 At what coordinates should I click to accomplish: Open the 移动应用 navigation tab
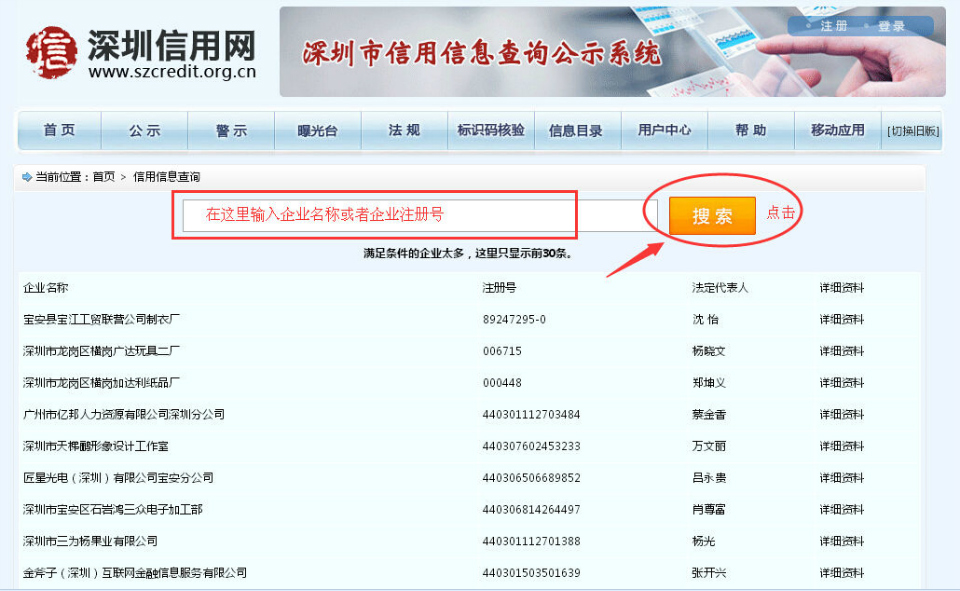838,130
